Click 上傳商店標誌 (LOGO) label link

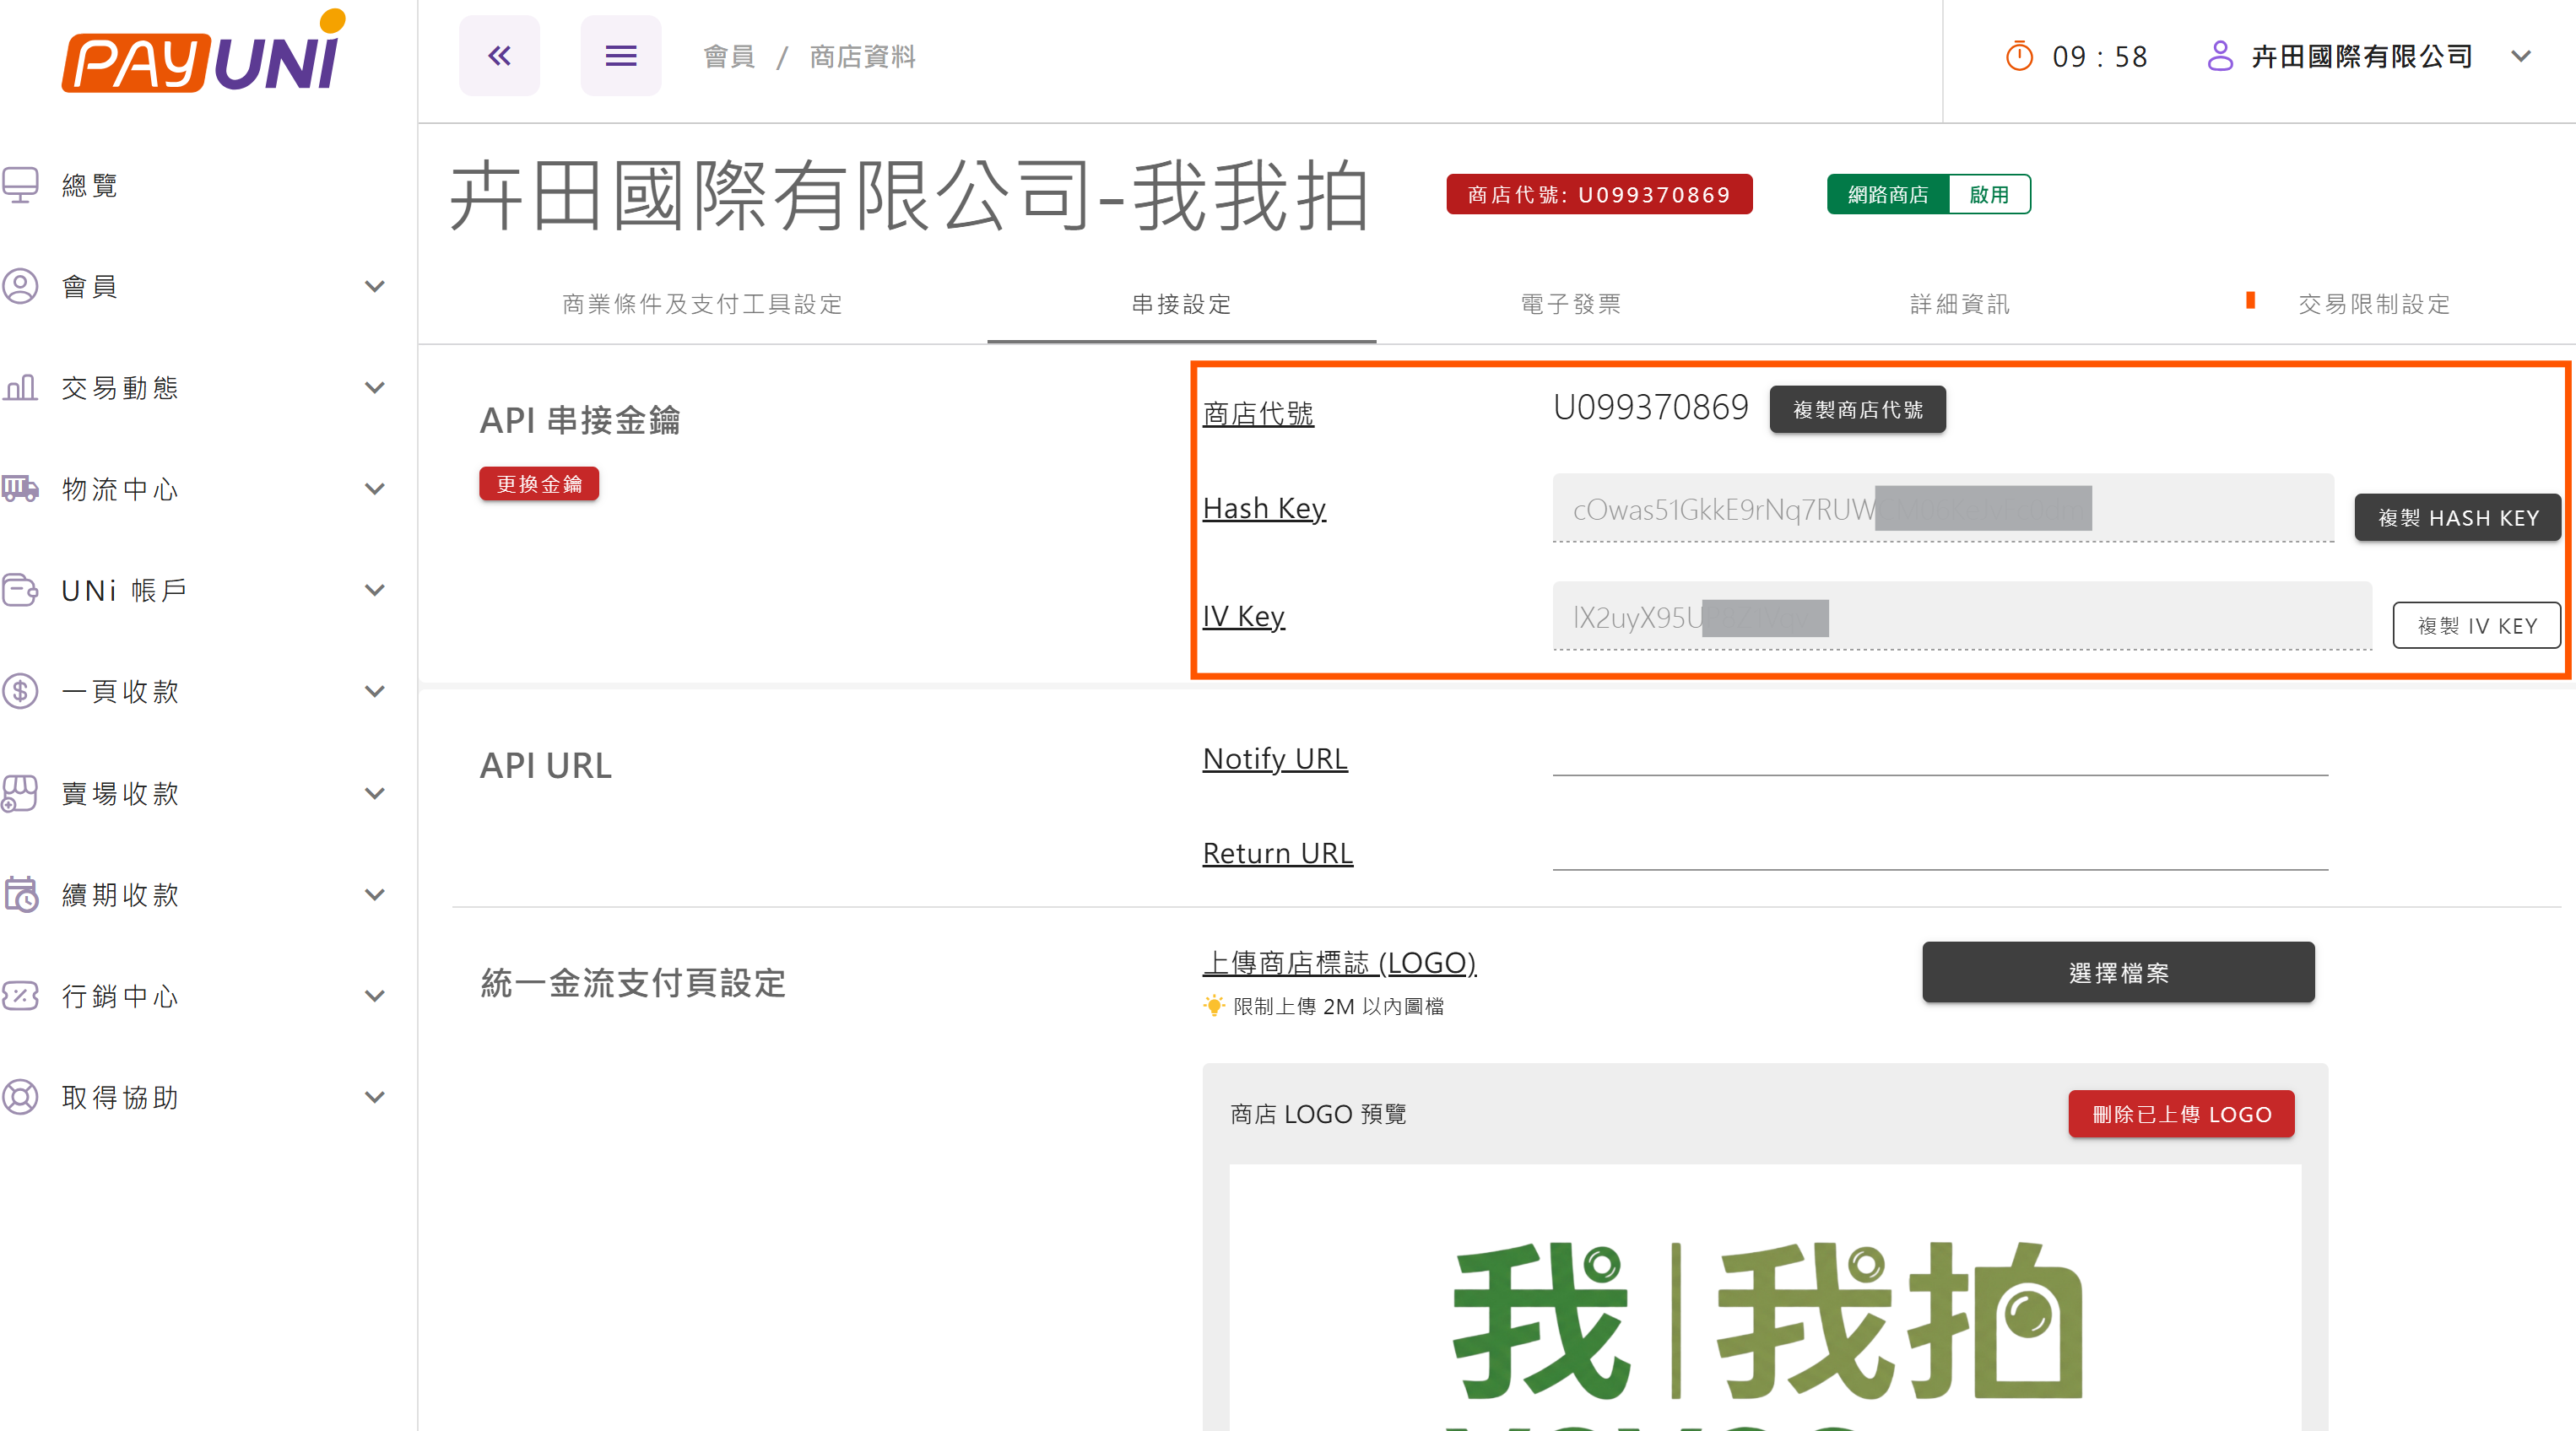click(1339, 962)
